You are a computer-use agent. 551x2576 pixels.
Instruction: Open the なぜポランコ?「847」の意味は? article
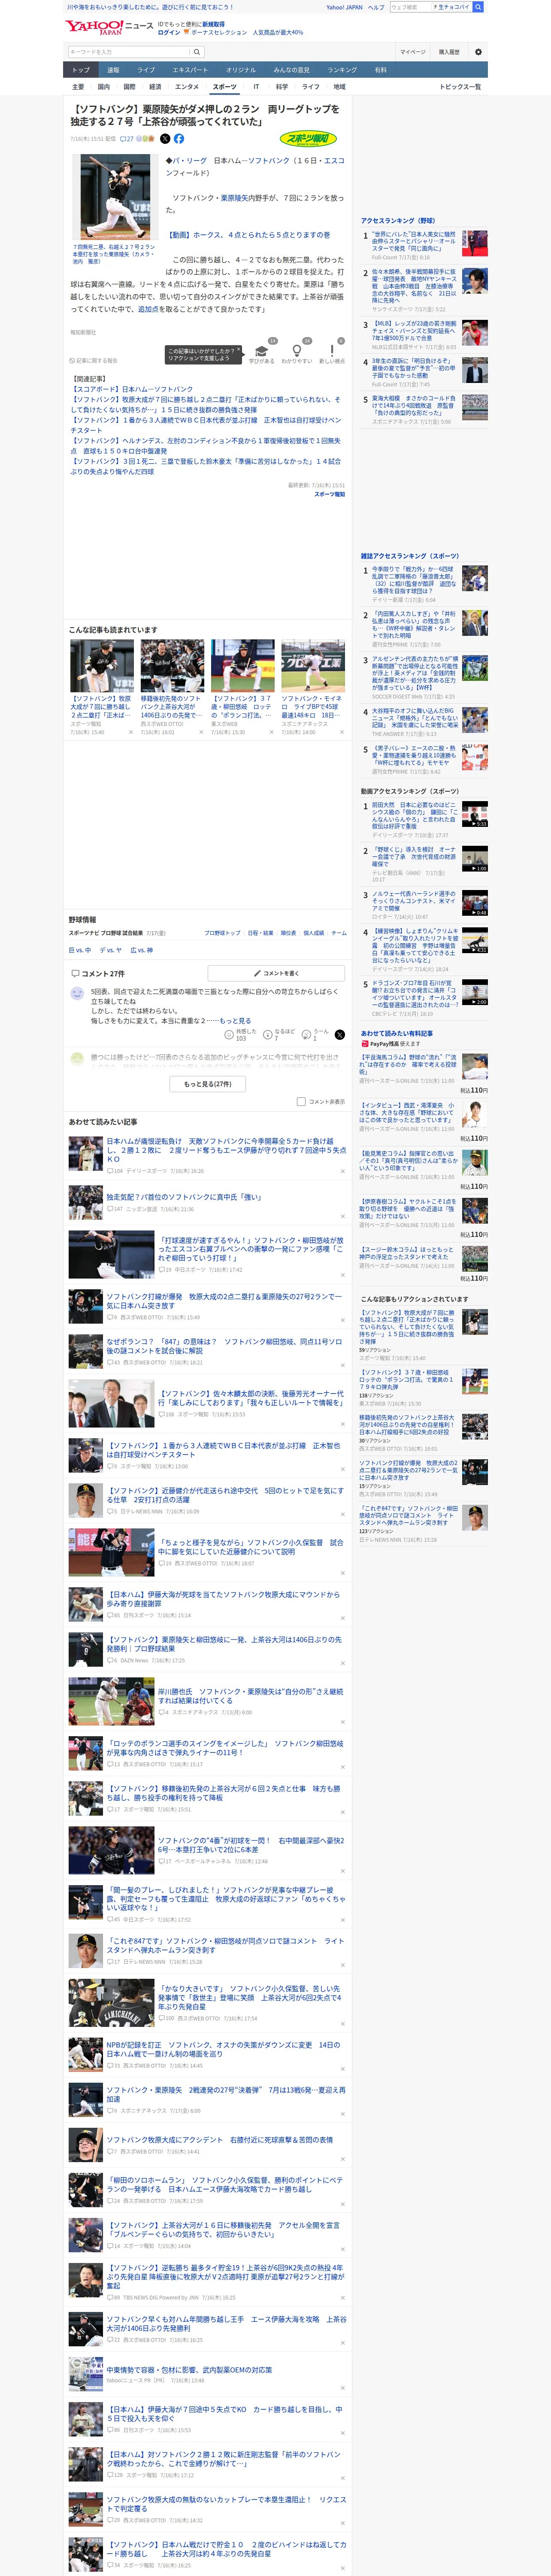click(224, 1346)
